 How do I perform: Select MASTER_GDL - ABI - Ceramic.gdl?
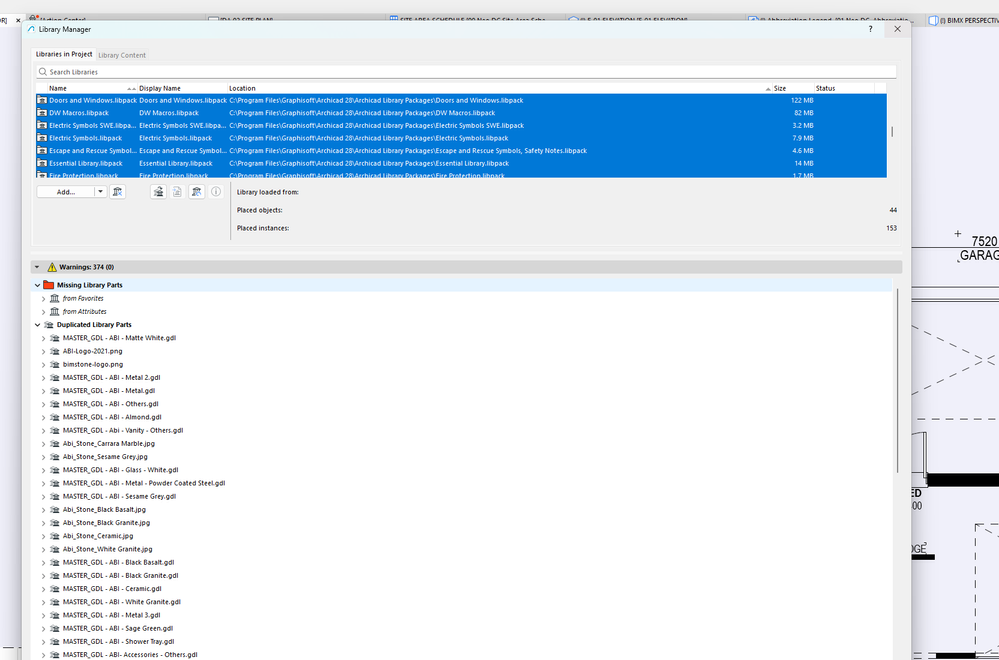[112, 589]
